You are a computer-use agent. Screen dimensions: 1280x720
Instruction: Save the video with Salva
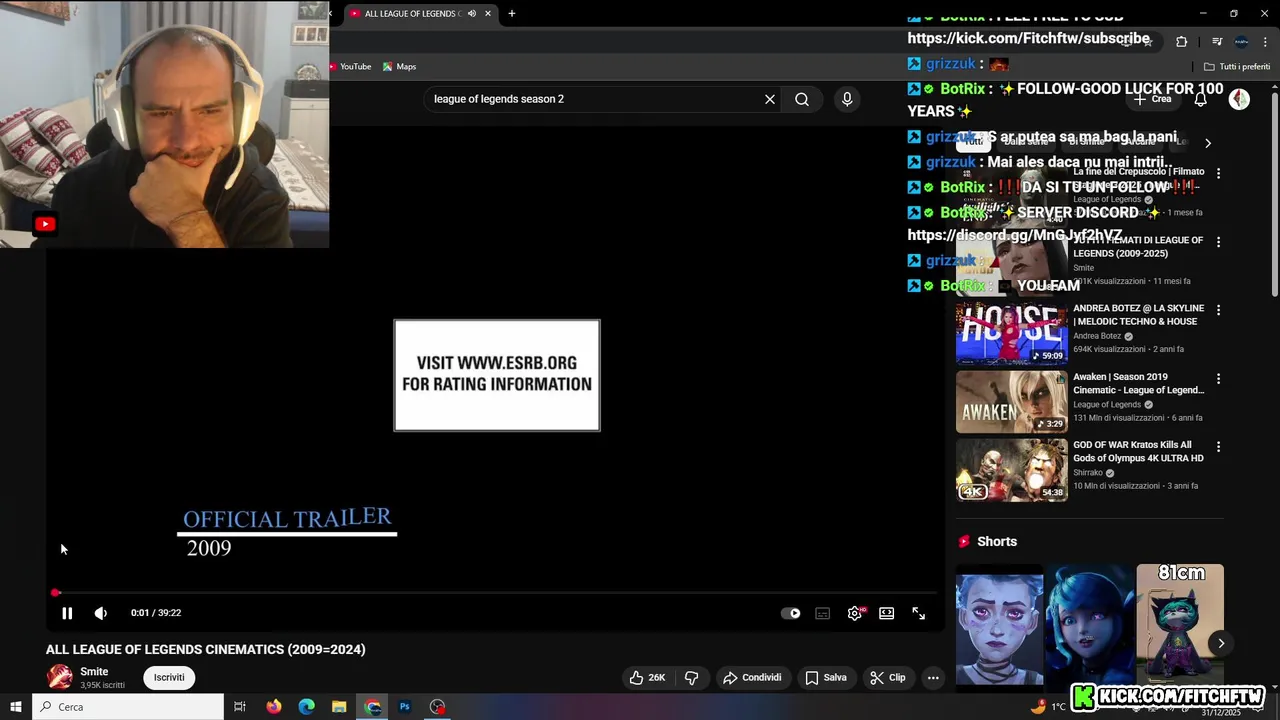coord(826,677)
